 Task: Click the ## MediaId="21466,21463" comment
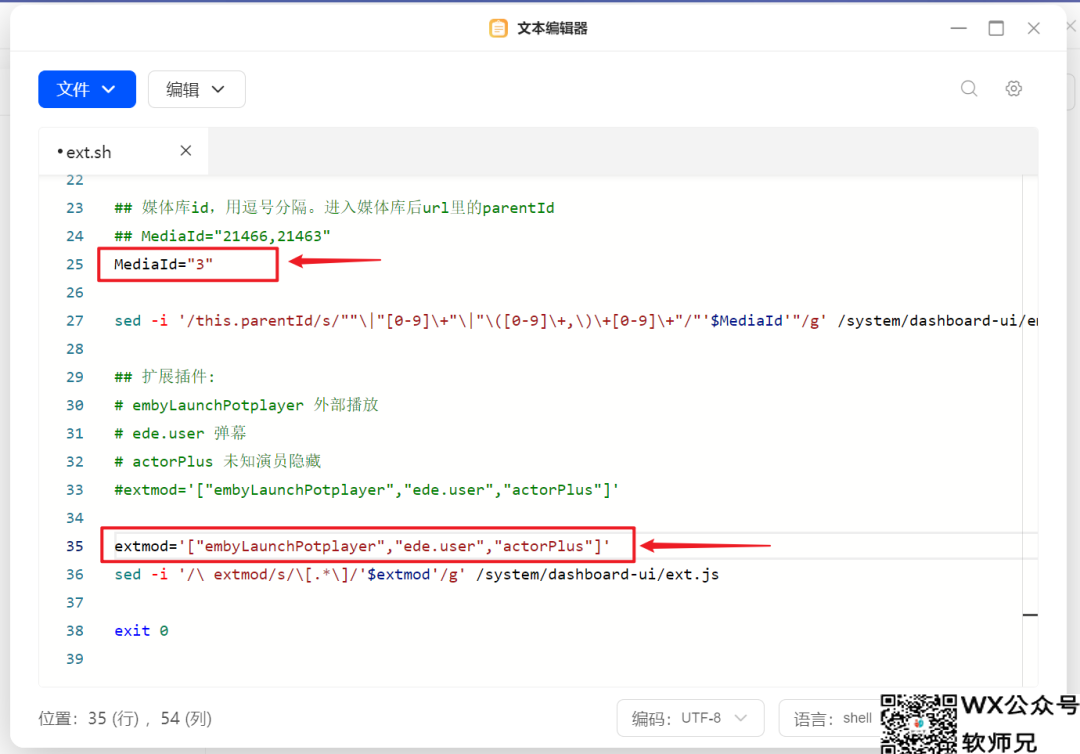[x=222, y=236]
